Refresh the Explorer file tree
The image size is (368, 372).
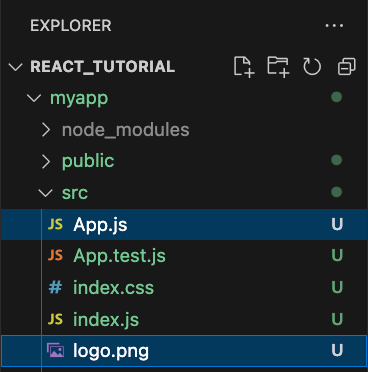coord(312,66)
